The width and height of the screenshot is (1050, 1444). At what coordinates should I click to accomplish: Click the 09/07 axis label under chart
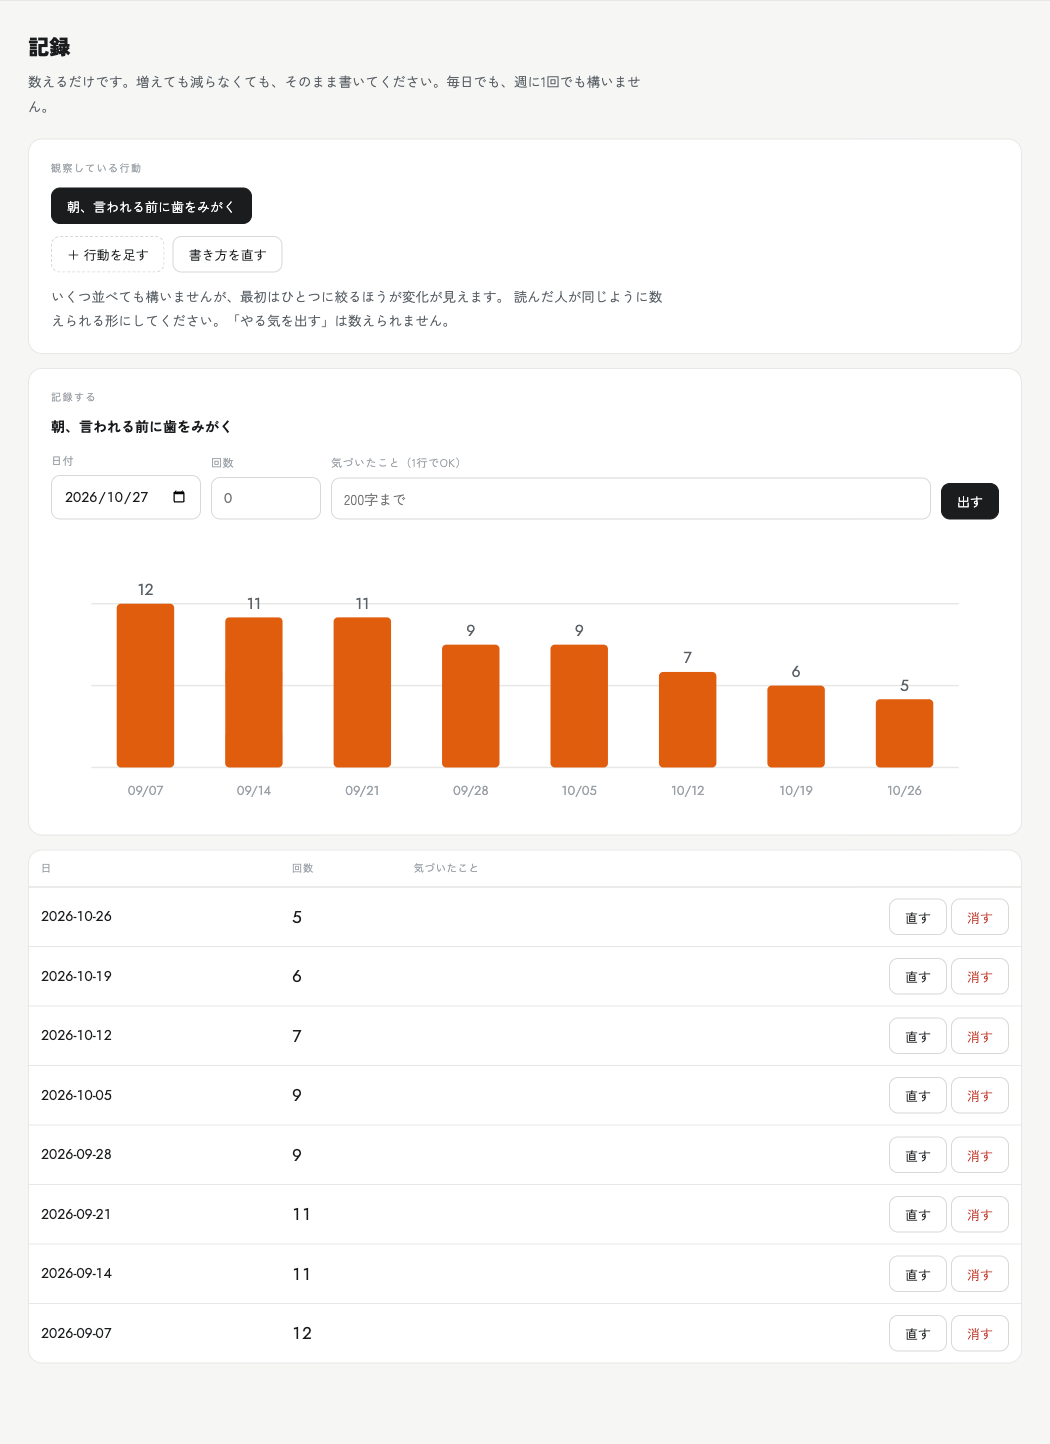[x=146, y=790]
